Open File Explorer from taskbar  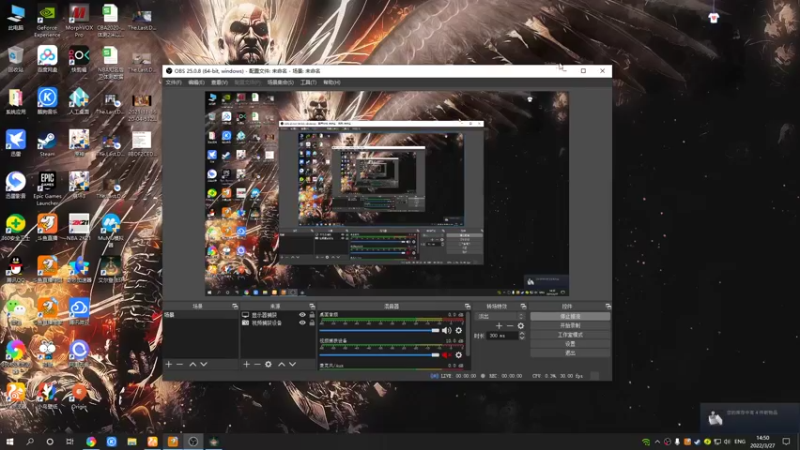(x=132, y=441)
